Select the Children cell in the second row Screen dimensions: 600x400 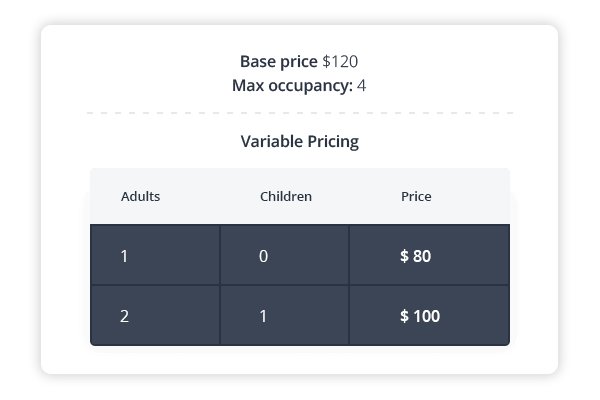click(284, 316)
